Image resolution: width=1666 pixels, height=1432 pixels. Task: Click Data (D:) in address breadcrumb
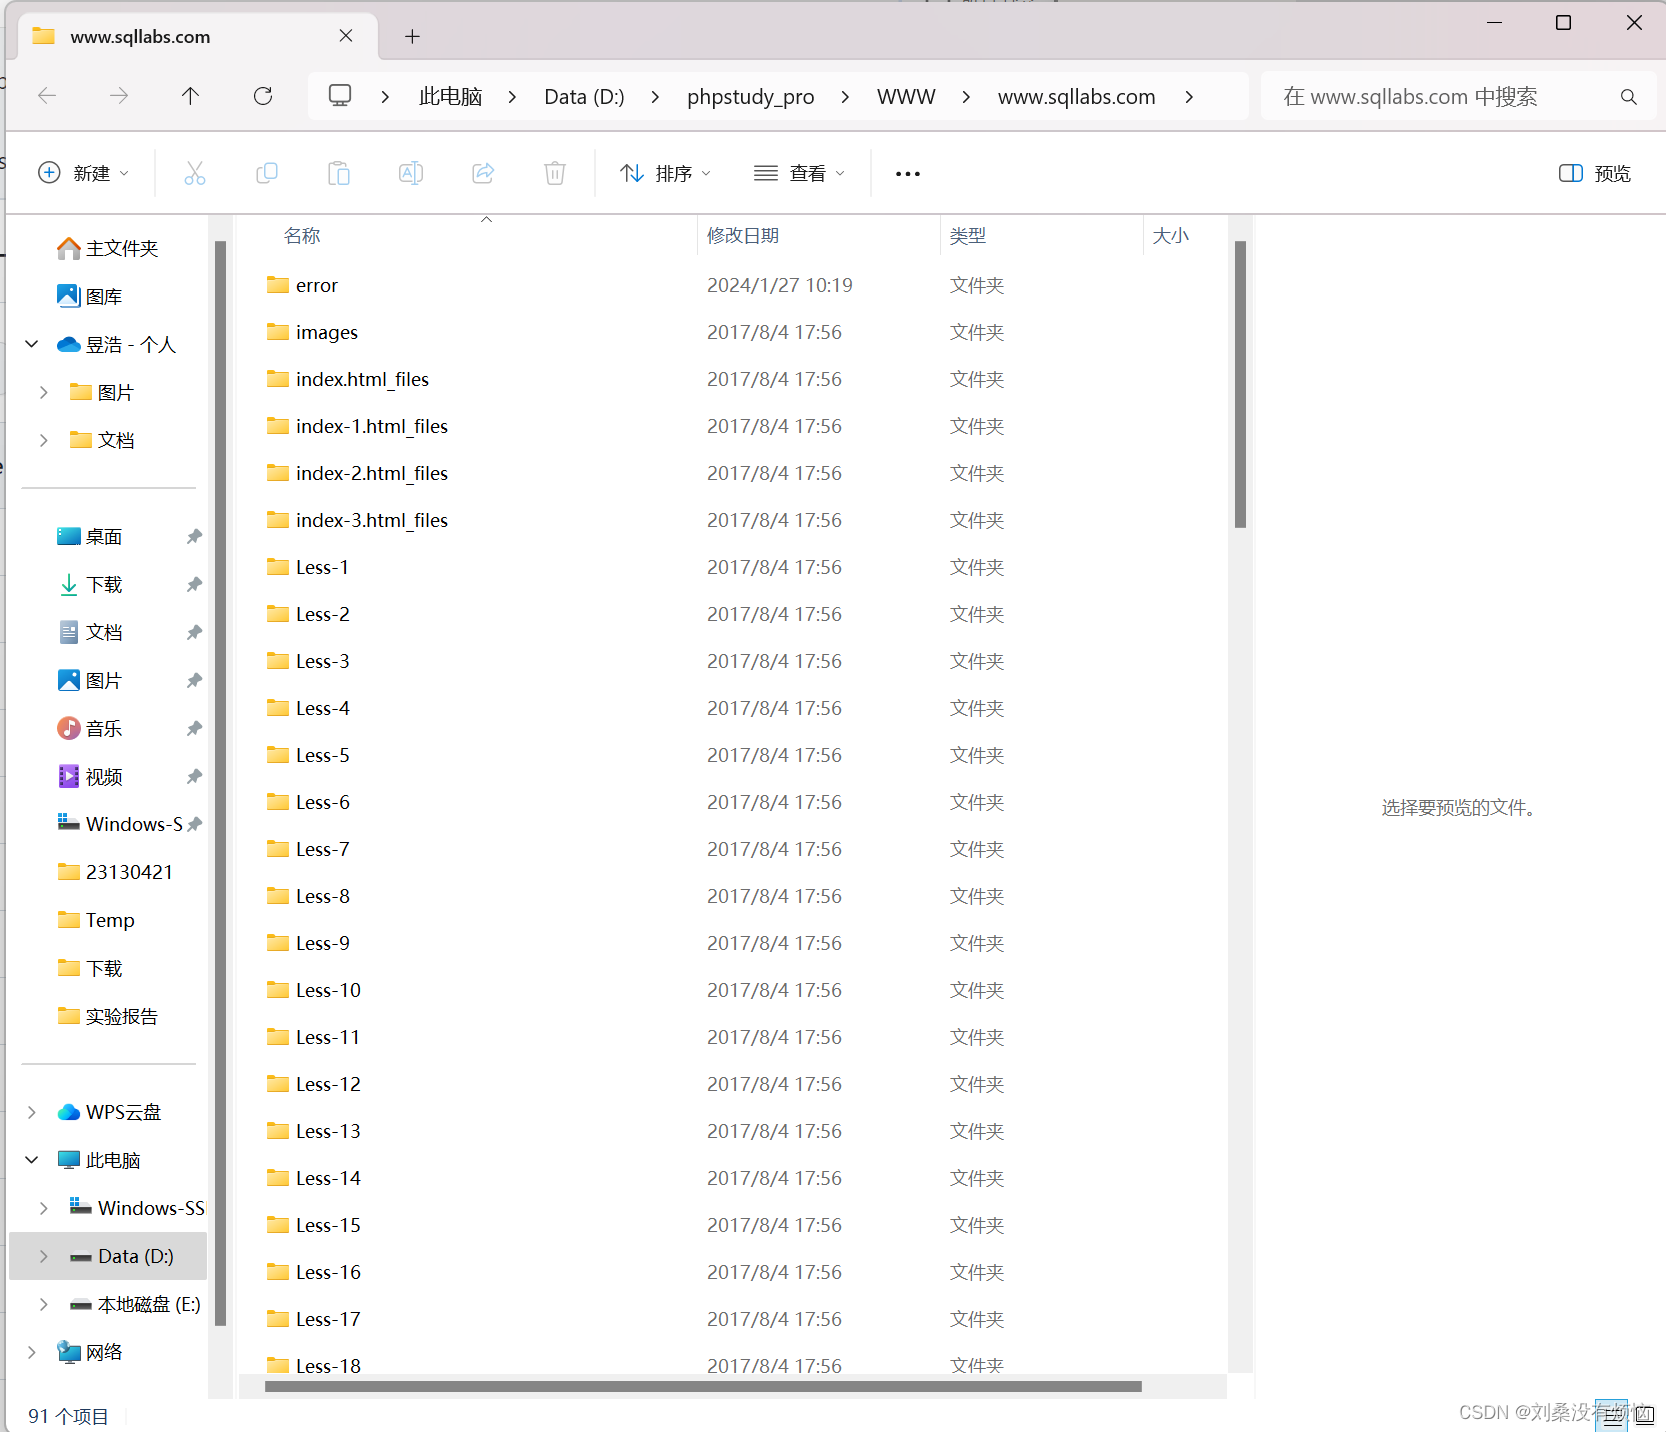tap(584, 96)
